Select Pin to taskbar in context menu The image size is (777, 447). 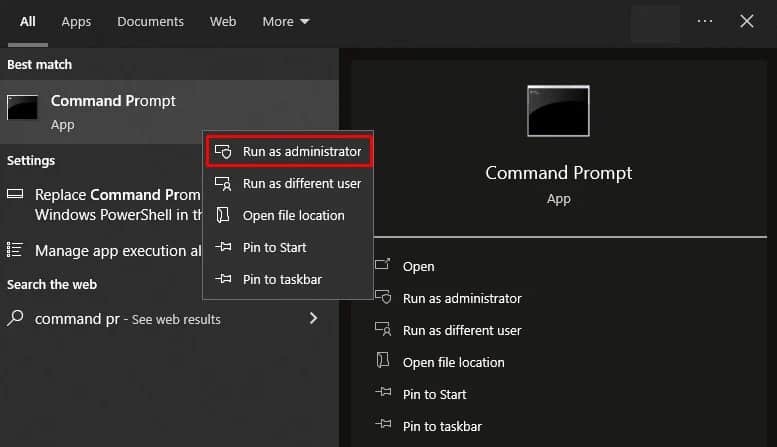pyautogui.click(x=288, y=279)
